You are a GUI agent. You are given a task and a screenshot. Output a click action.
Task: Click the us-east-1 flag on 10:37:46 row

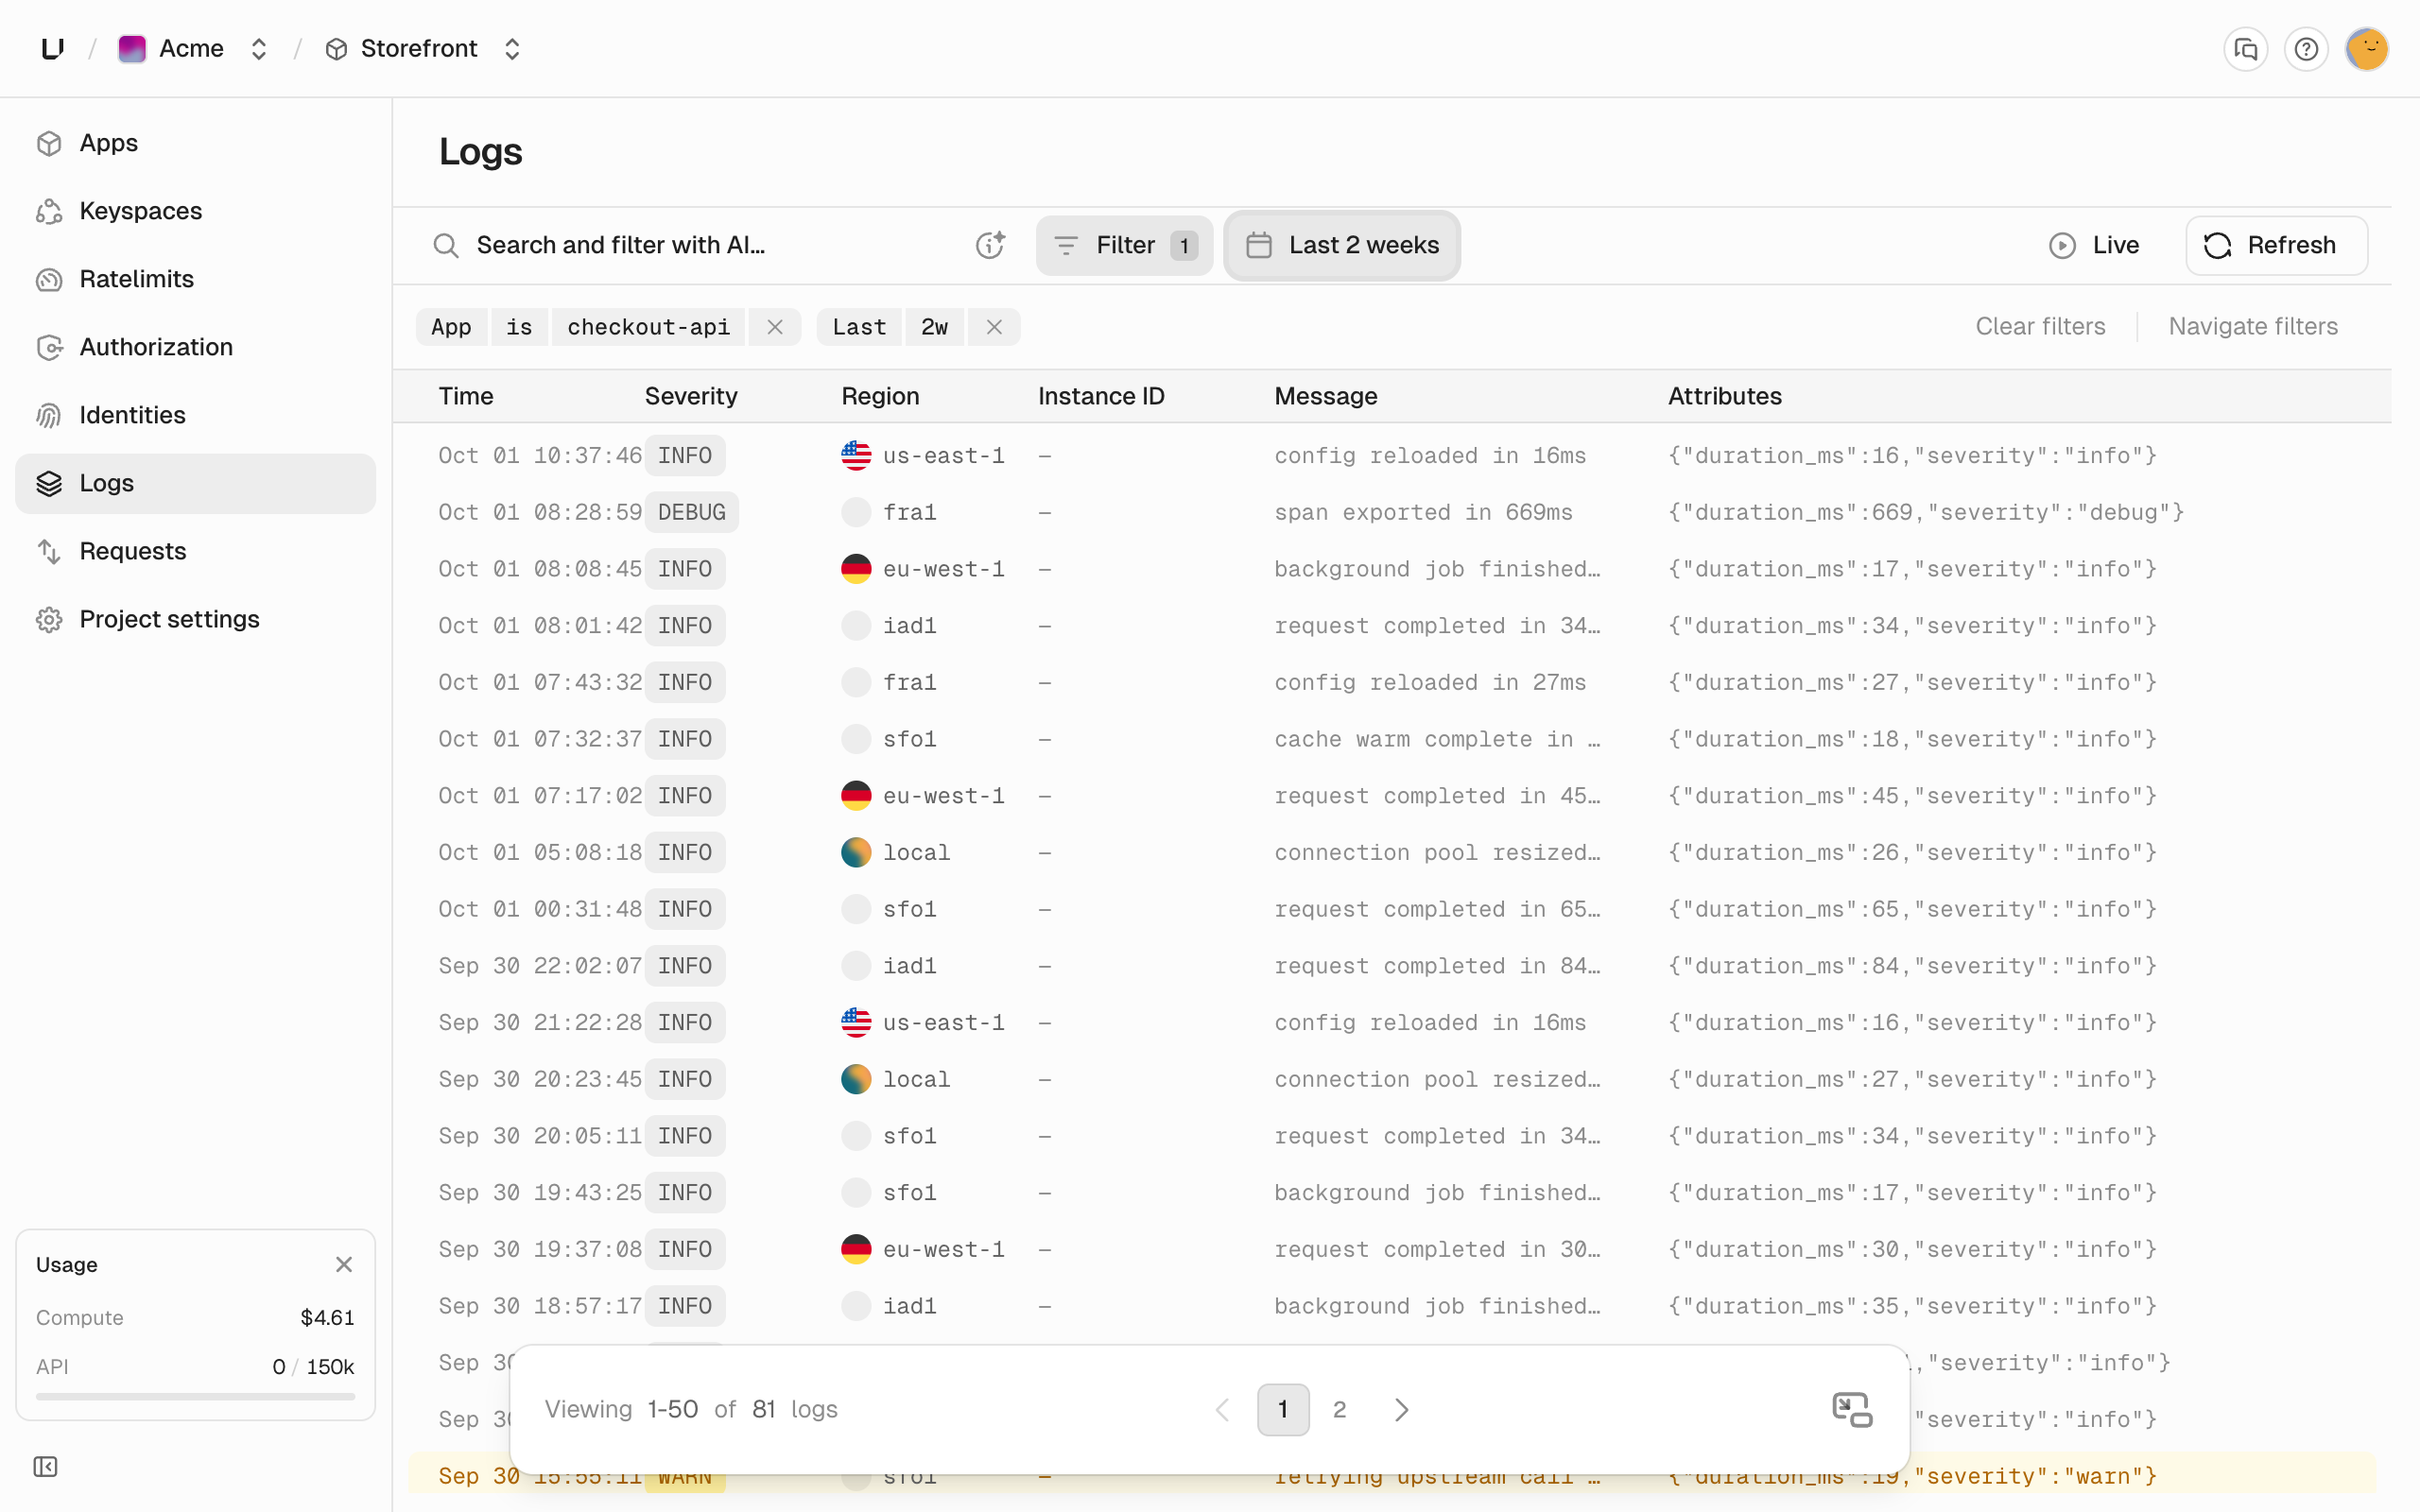pos(856,455)
